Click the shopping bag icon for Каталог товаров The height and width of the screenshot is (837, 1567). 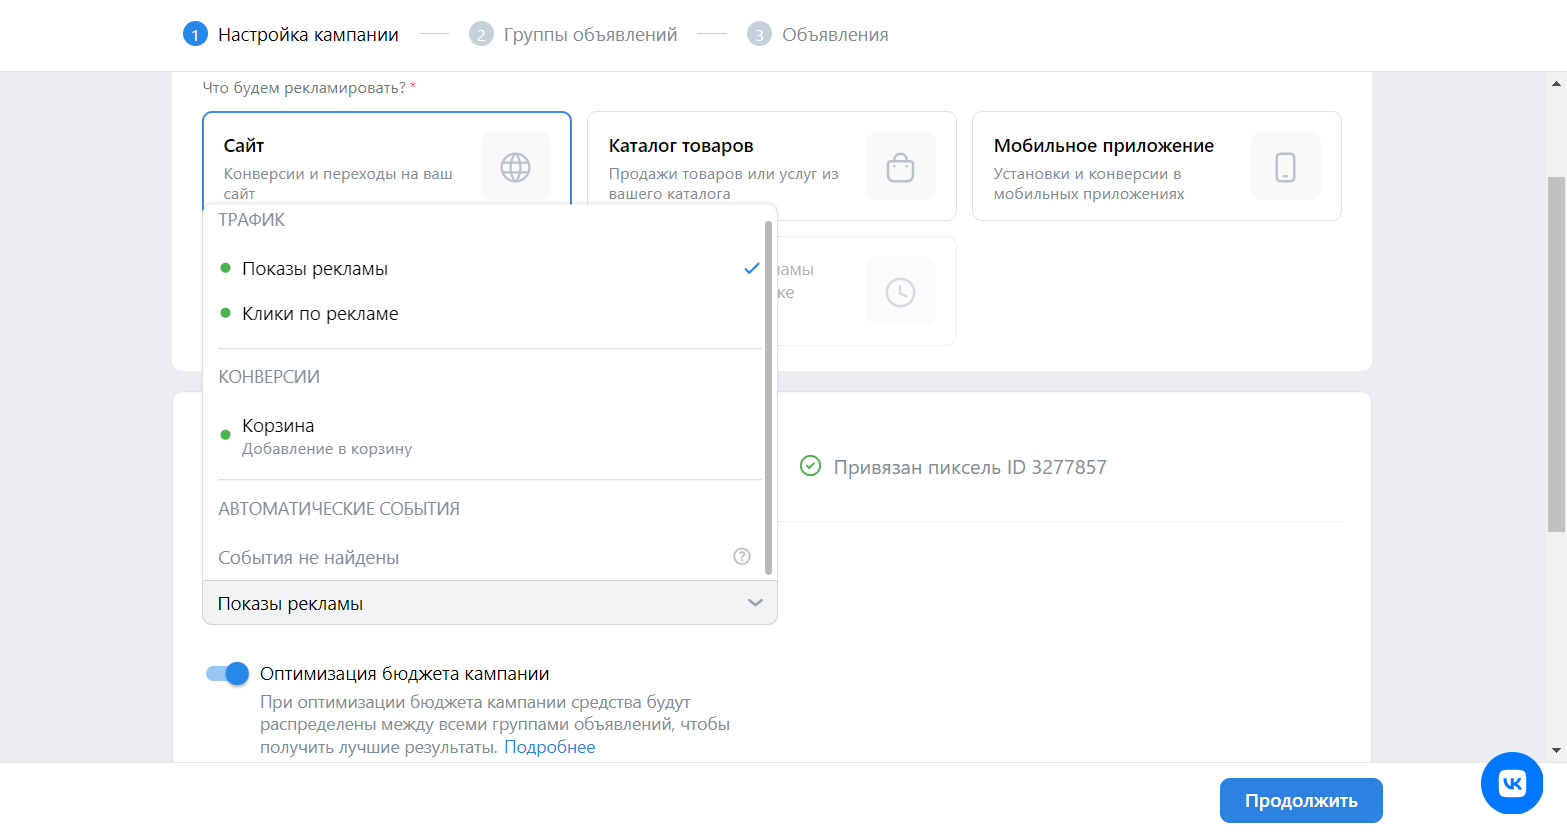coord(900,167)
